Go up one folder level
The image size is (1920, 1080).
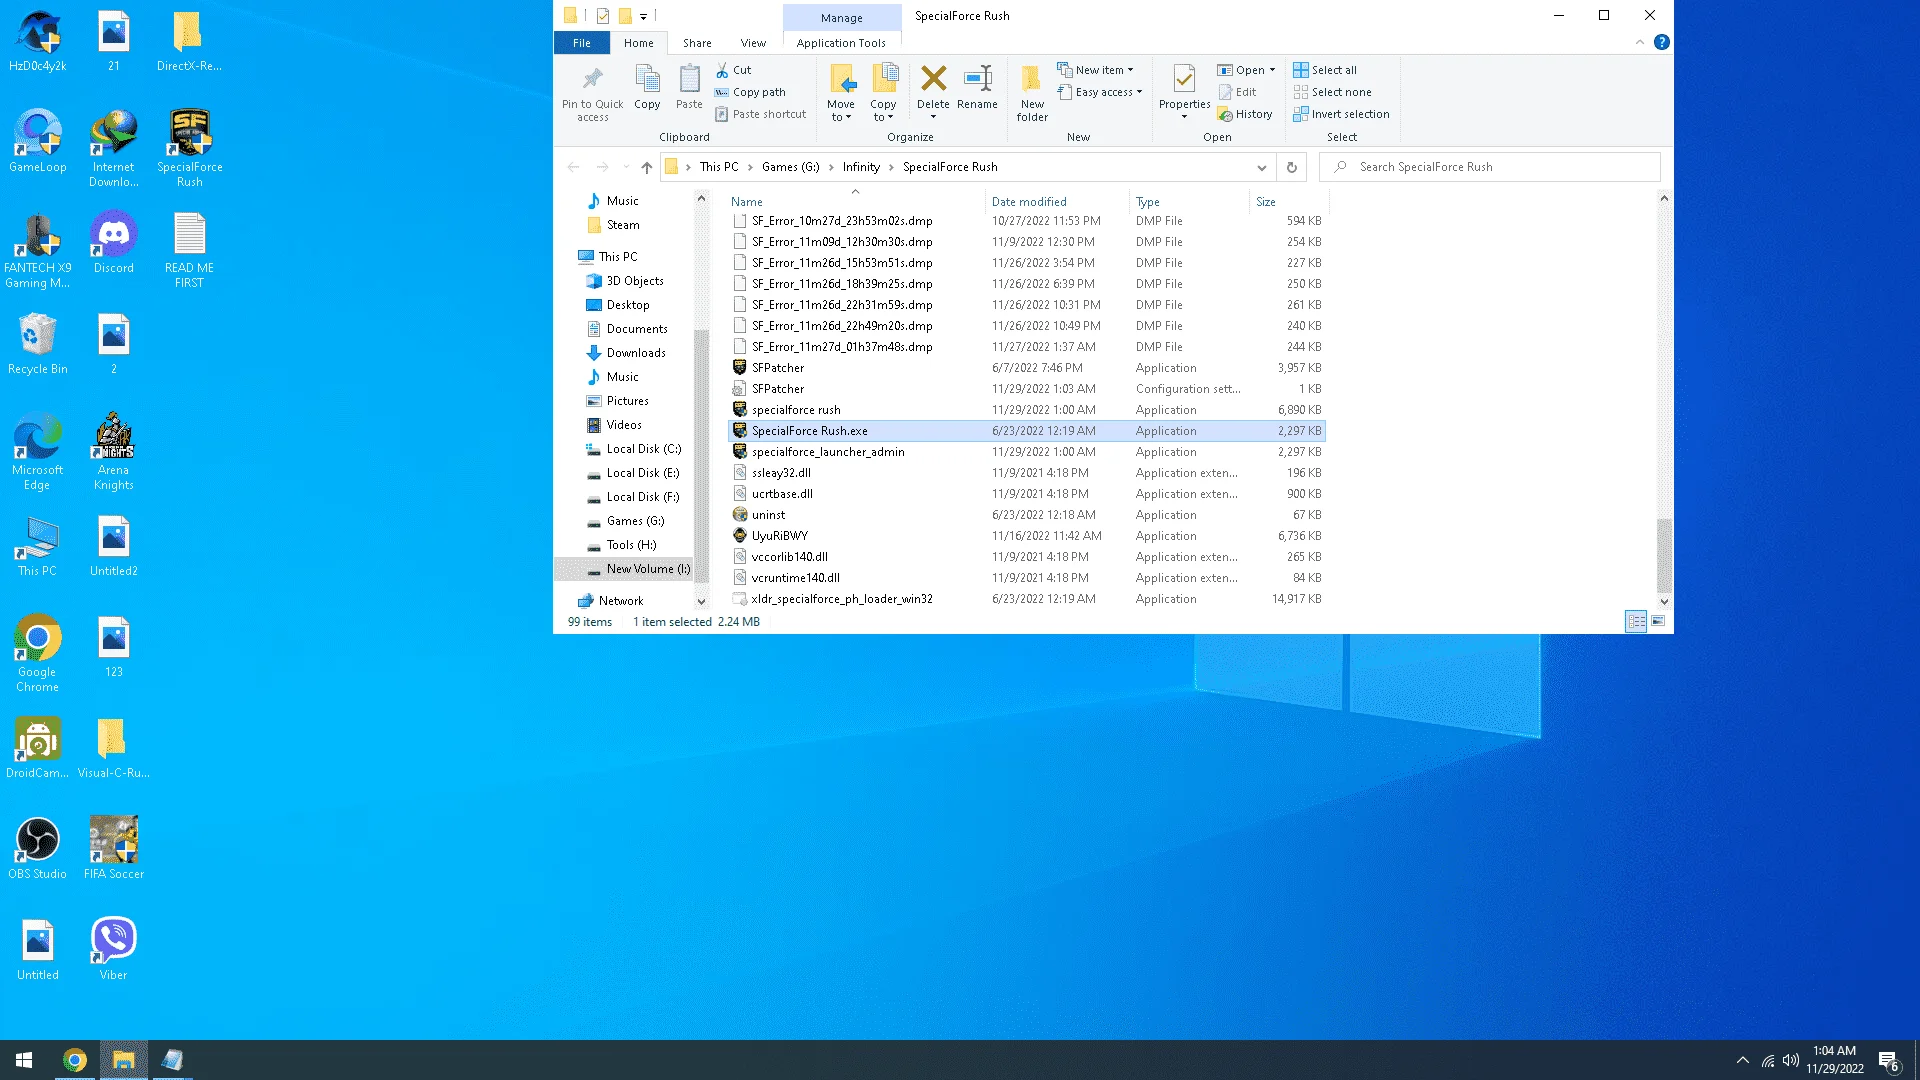point(647,167)
